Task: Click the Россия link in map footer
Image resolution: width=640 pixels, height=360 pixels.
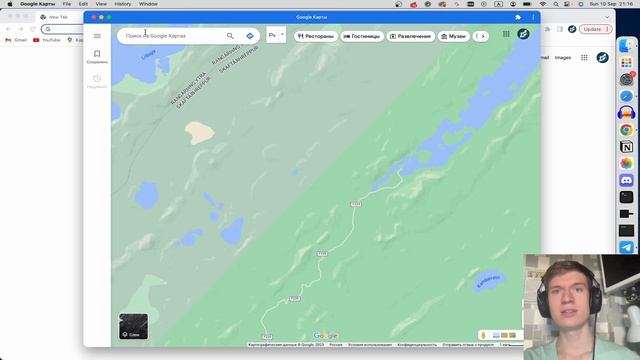Action: pyautogui.click(x=336, y=345)
